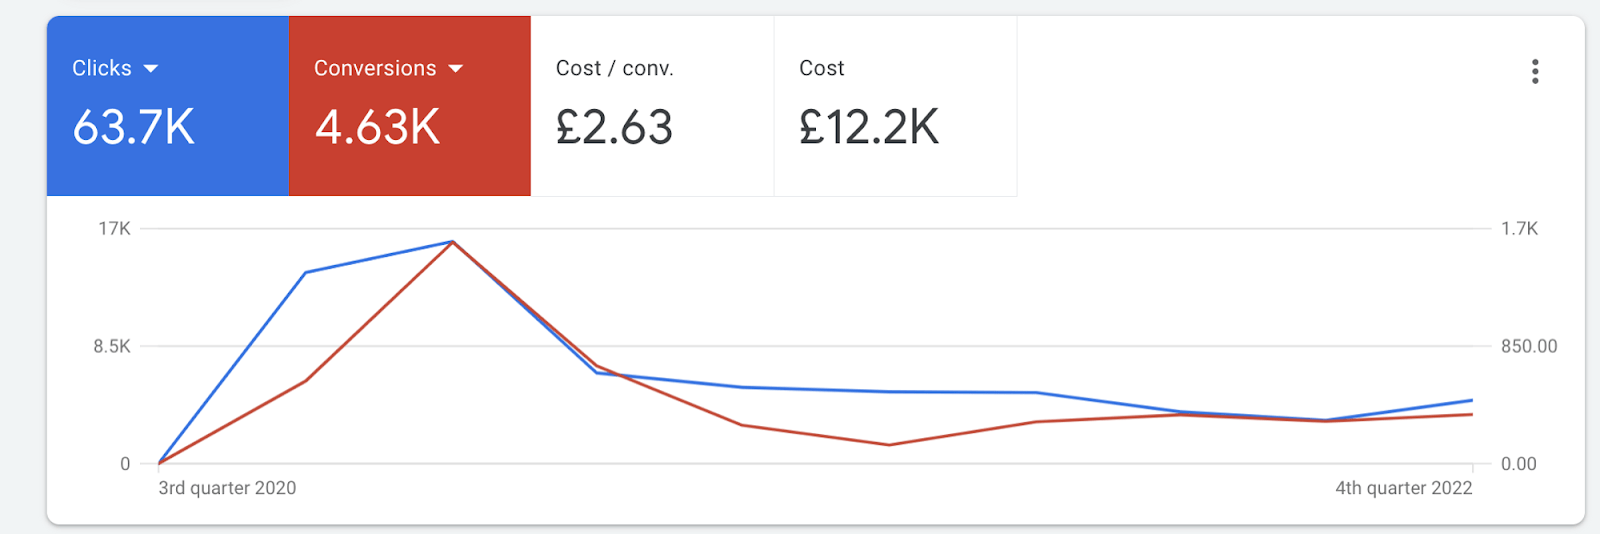Expand the Clicks metric dropdown arrow
This screenshot has height=534, width=1600.
pyautogui.click(x=151, y=69)
